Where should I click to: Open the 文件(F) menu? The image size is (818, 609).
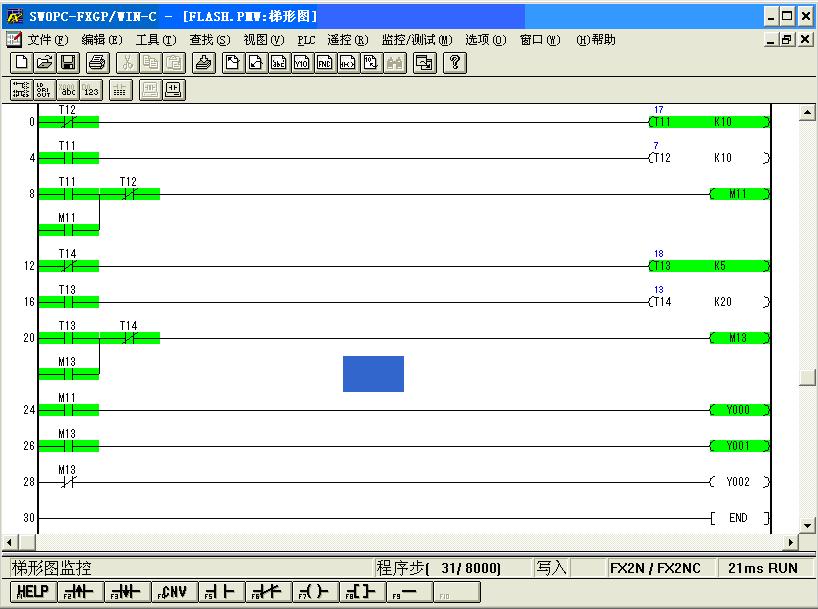pyautogui.click(x=48, y=40)
